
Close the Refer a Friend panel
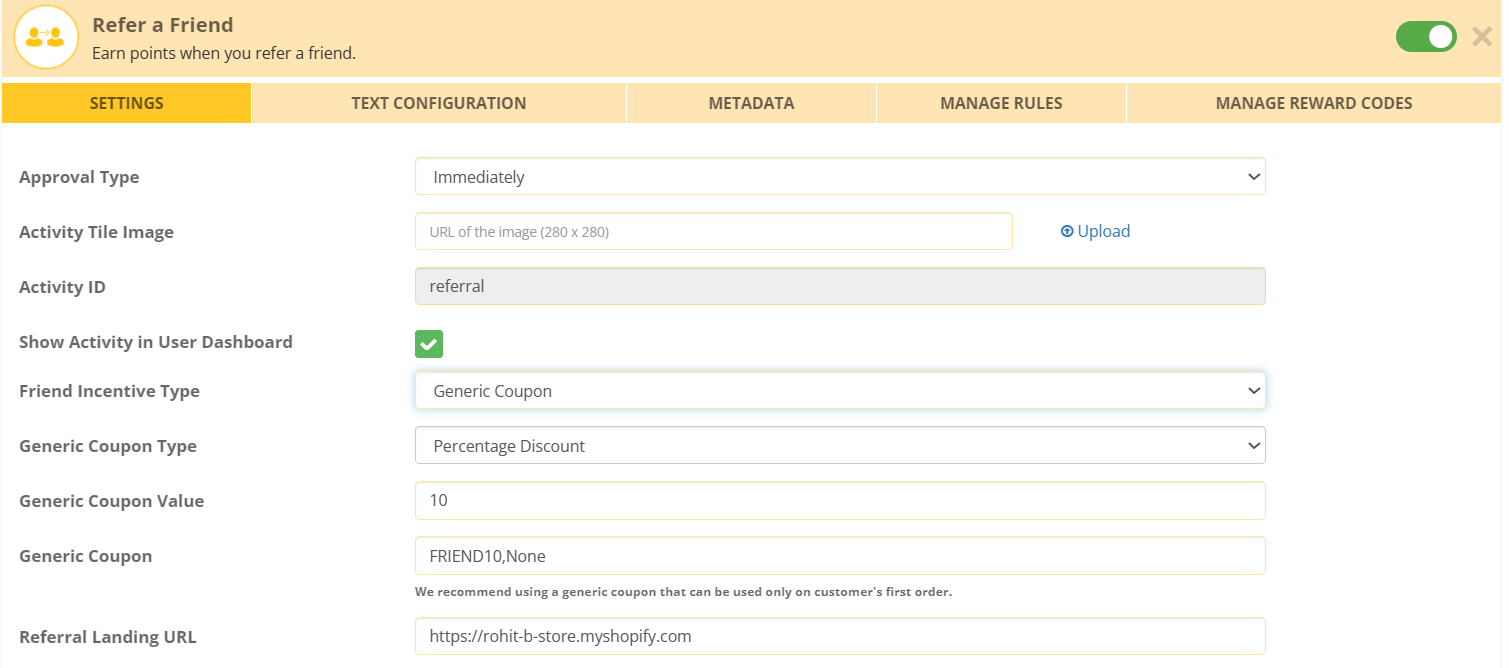(x=1482, y=37)
